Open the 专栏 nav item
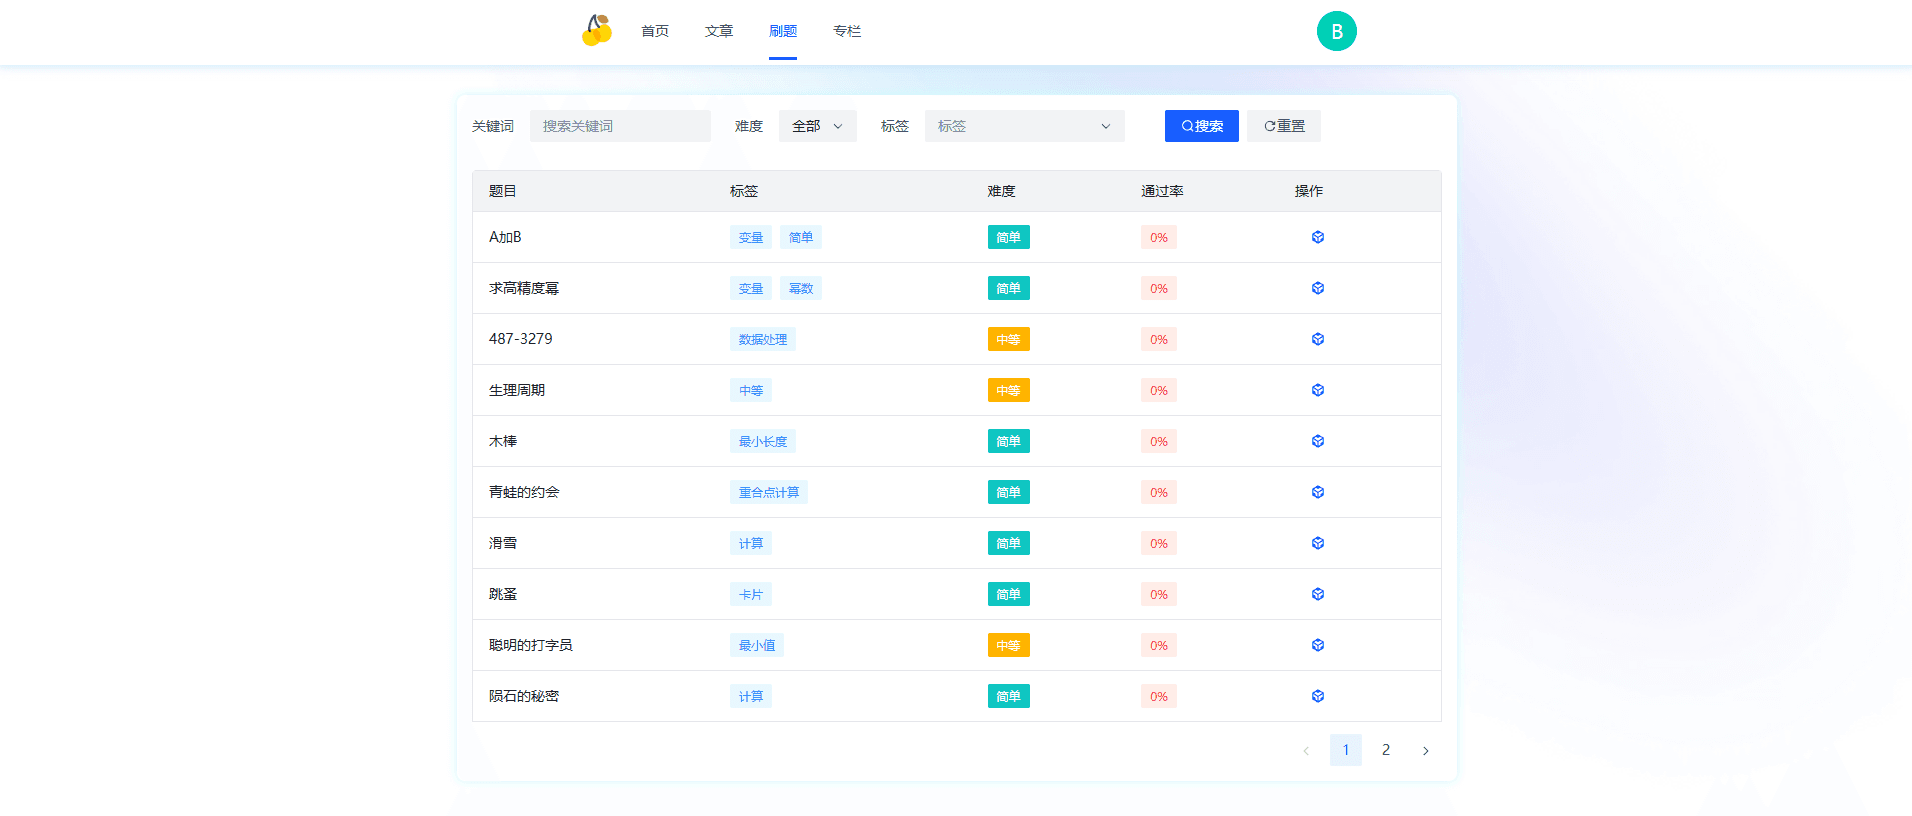The image size is (1912, 816). 847,31
